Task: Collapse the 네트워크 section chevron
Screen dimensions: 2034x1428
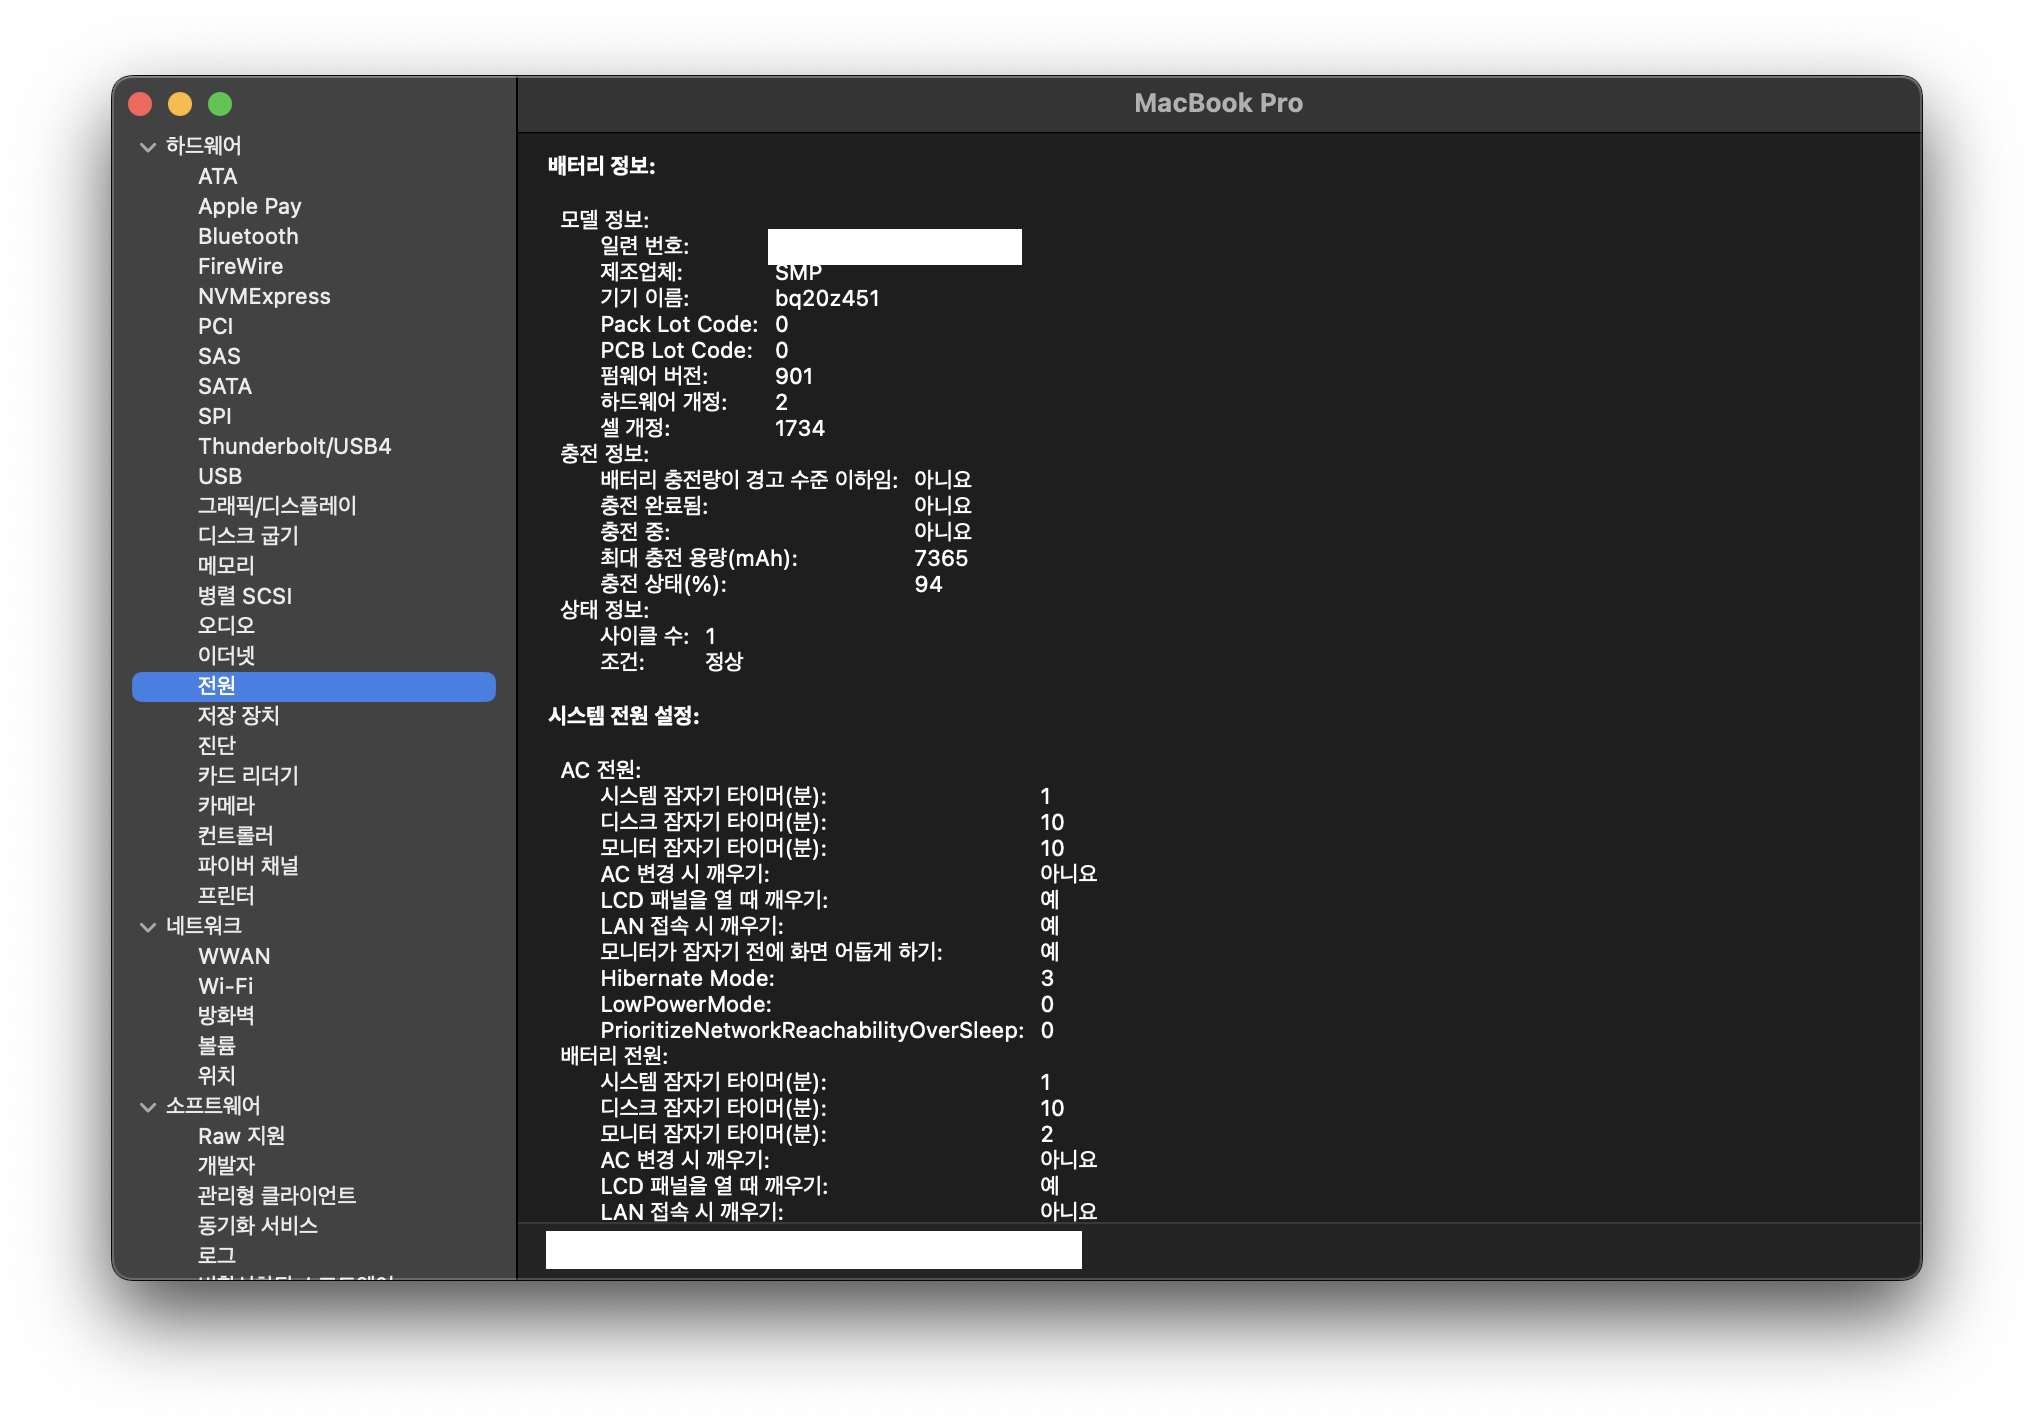Action: pyautogui.click(x=148, y=927)
